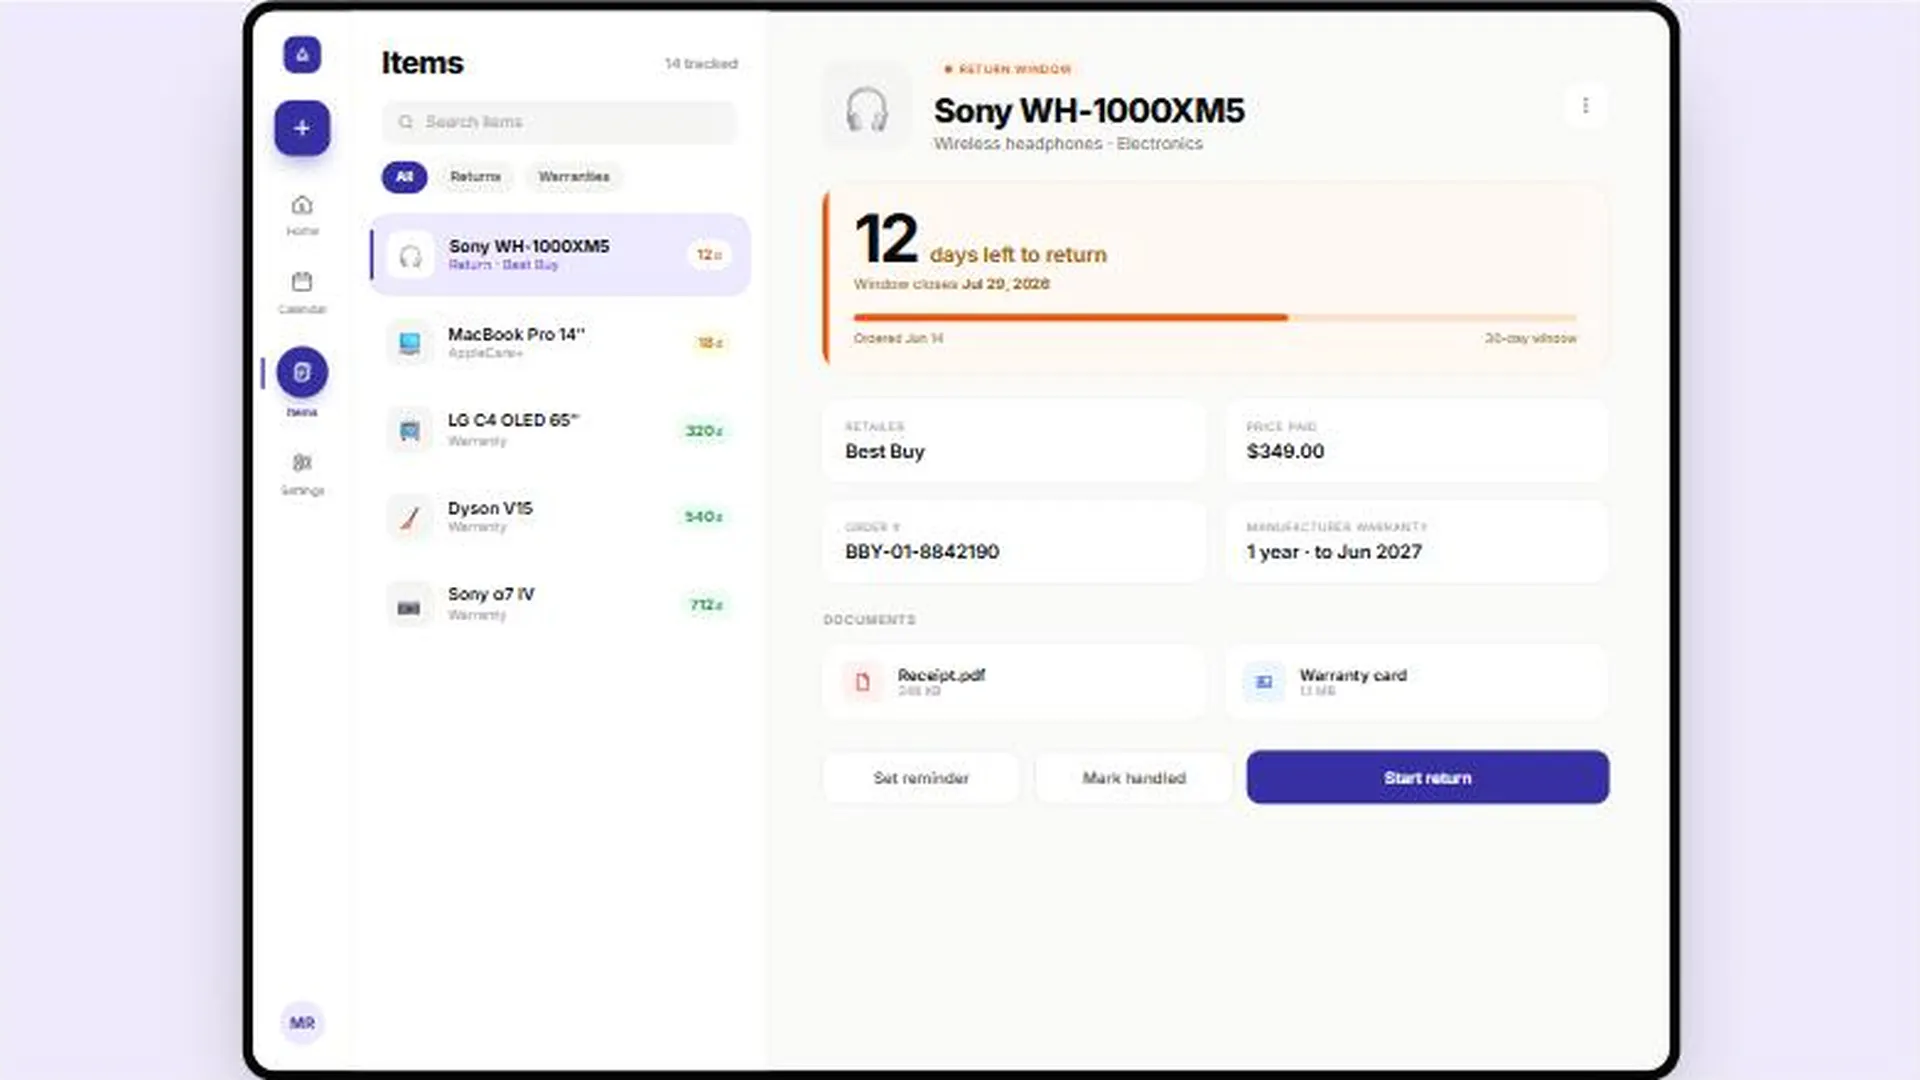Select the Dyson V15 list item
1920x1080 pixels.
point(560,517)
